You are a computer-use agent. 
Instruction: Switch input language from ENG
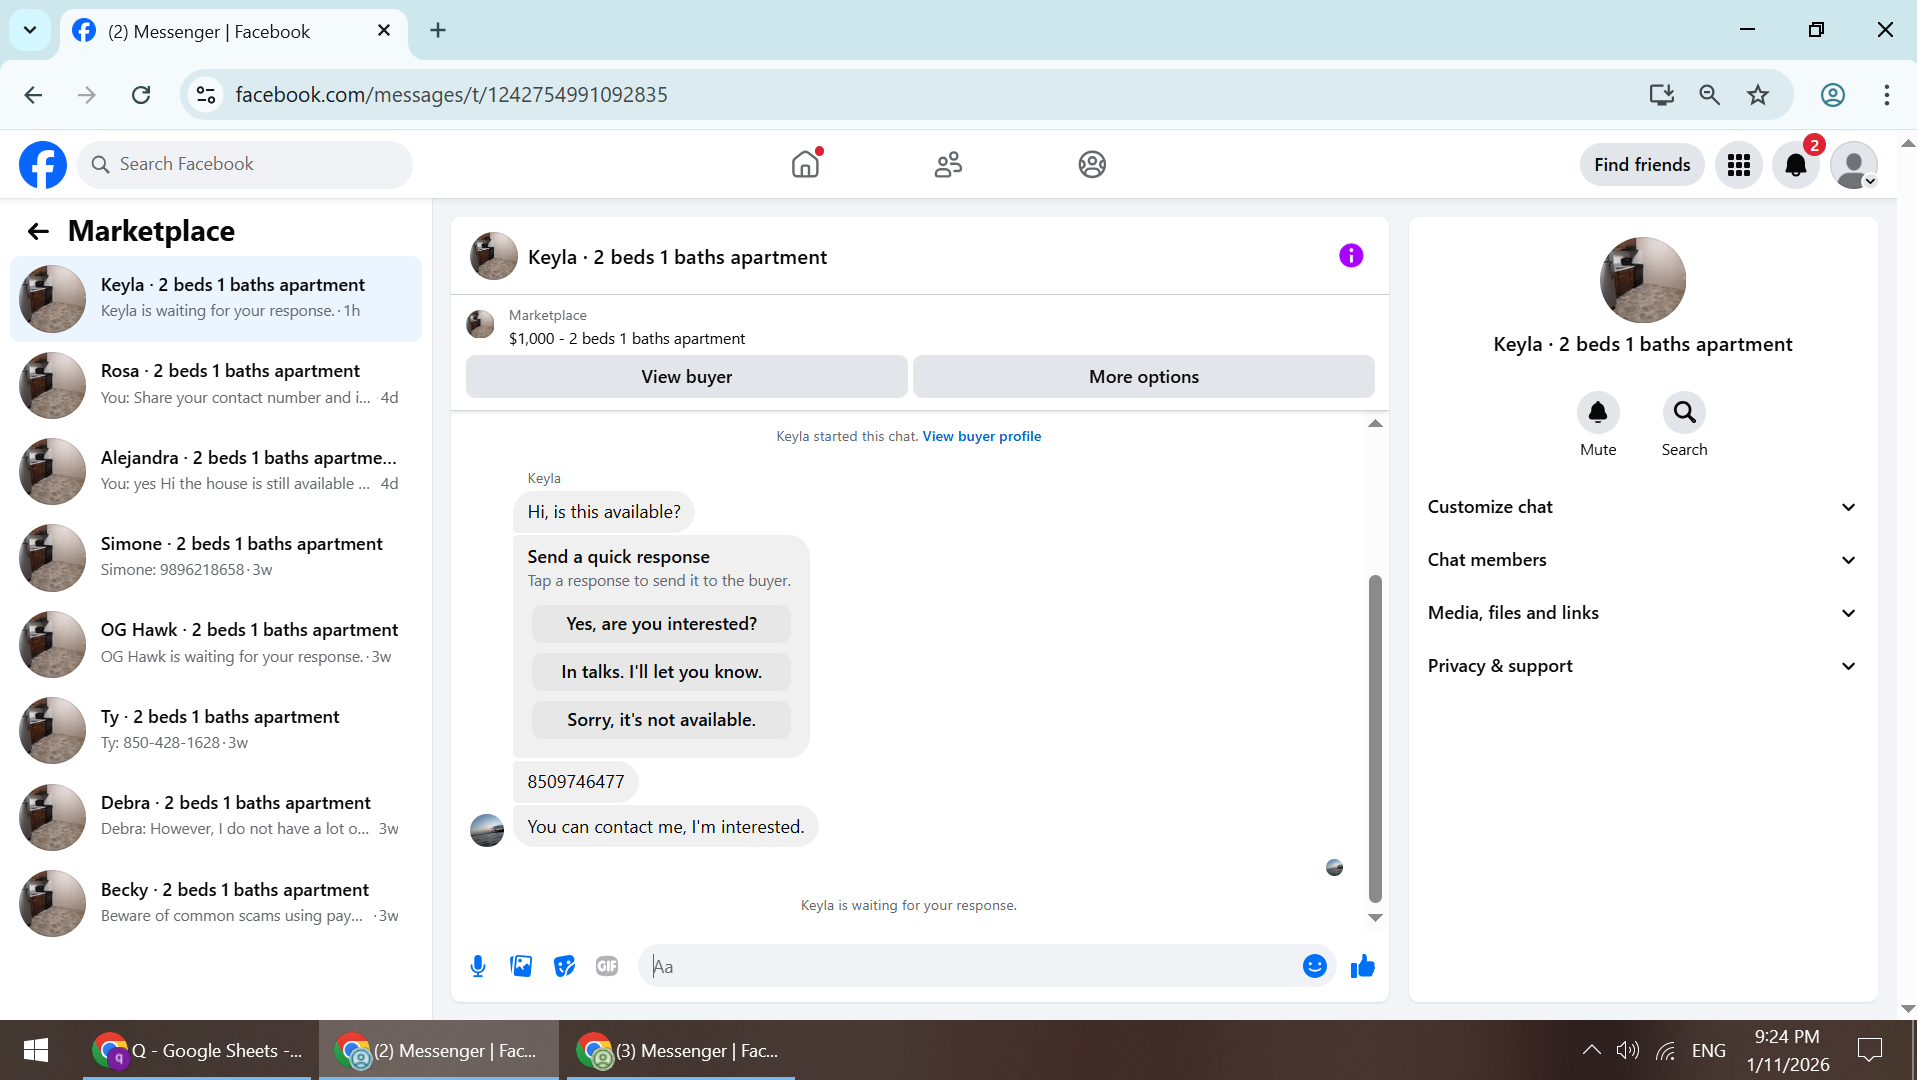tap(1709, 1050)
